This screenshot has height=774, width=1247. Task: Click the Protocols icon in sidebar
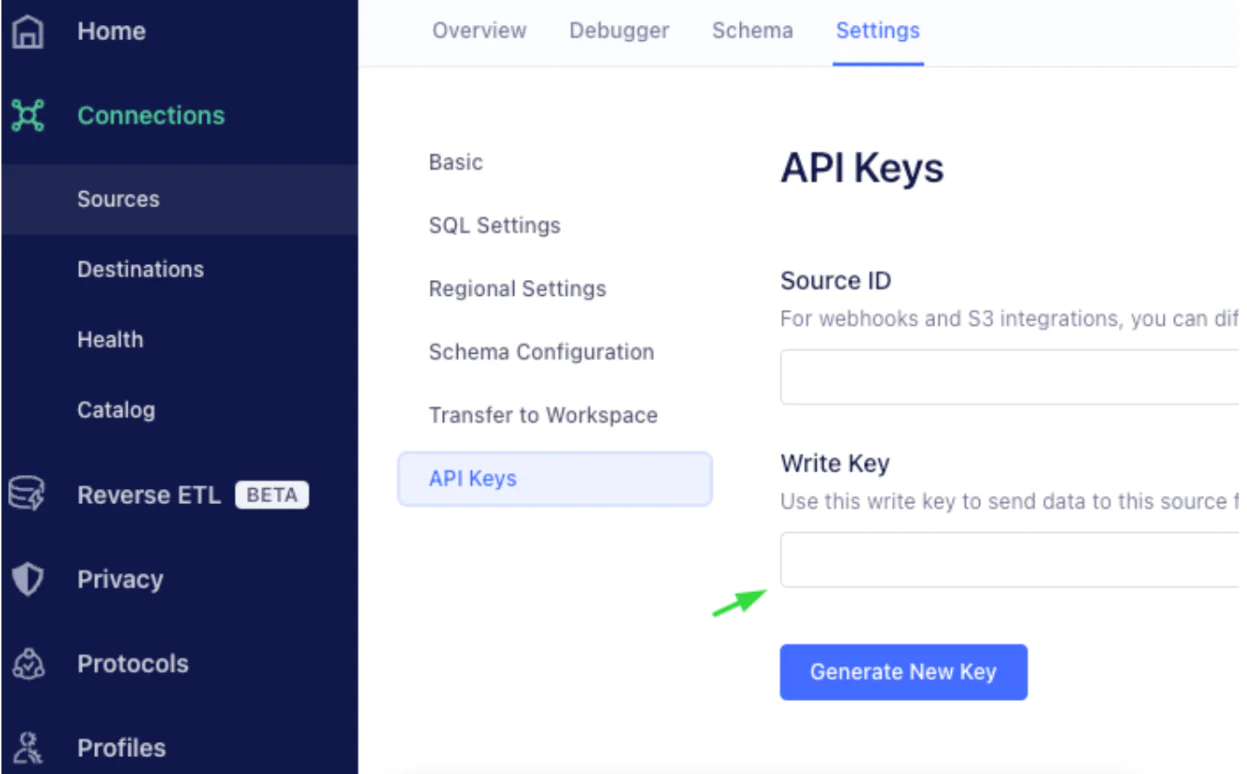[x=28, y=664]
